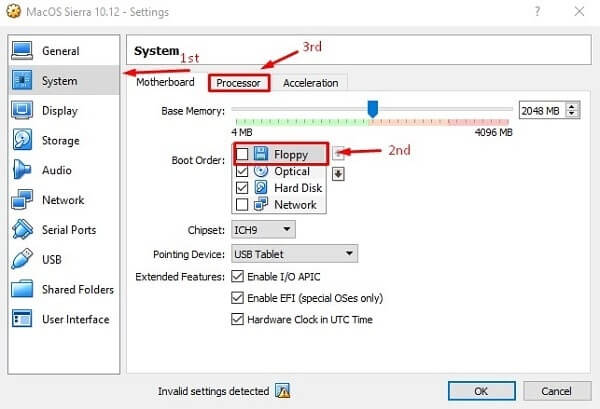This screenshot has width=600, height=409.
Task: Click the VirtualBox gear icon in title bar
Action: 14,11
